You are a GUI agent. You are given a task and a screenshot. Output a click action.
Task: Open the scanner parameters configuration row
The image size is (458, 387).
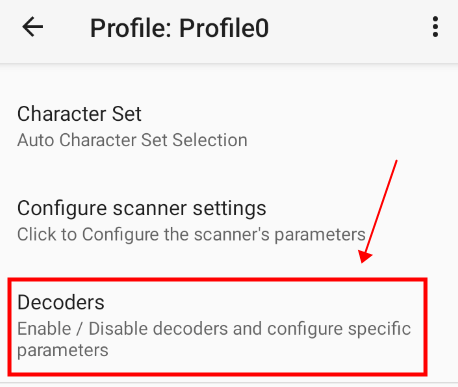pos(229,221)
